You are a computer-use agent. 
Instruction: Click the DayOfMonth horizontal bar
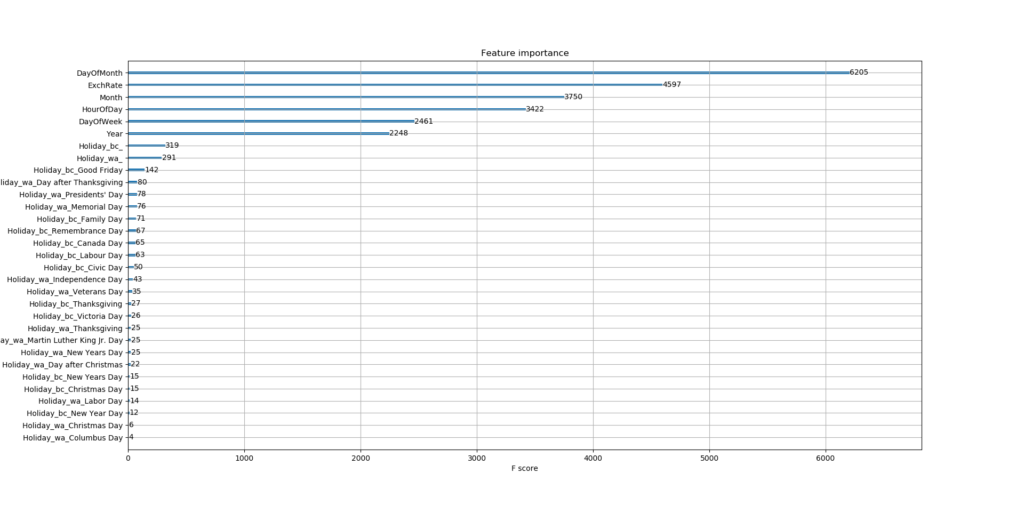[488, 73]
